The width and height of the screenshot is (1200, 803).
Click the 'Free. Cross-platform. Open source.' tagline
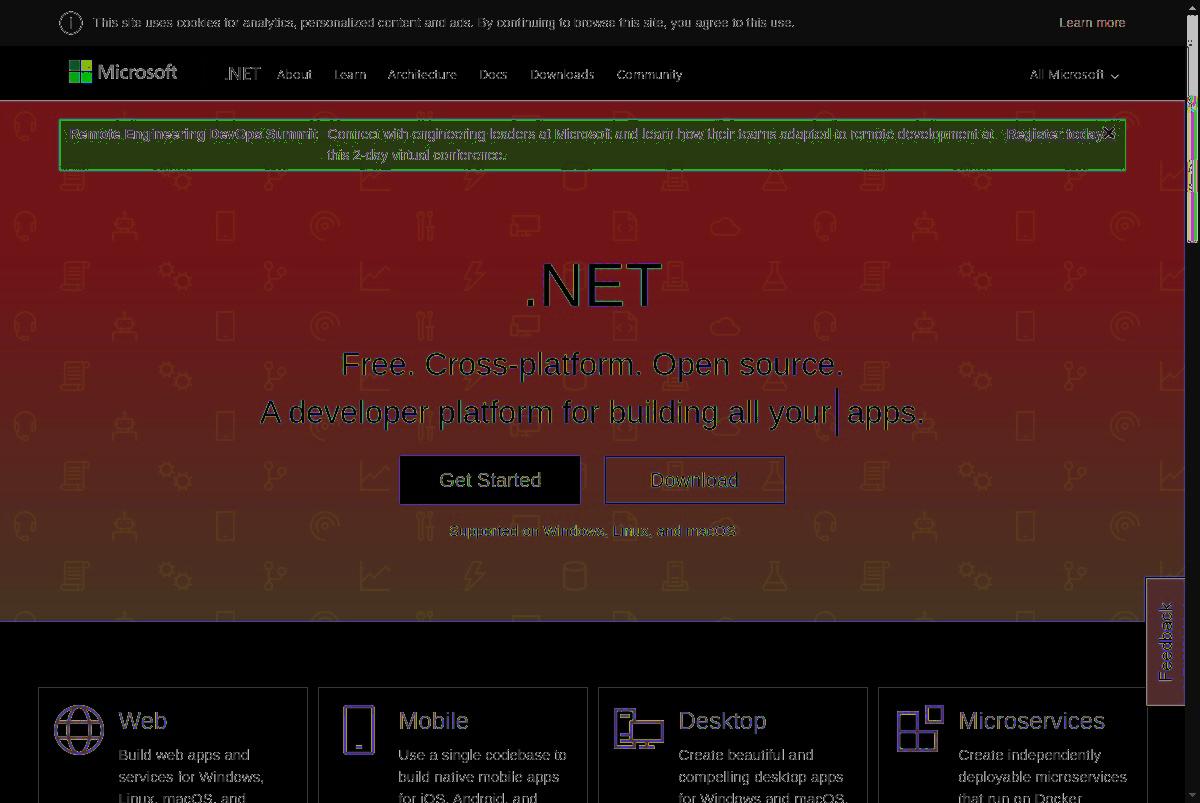pos(592,364)
